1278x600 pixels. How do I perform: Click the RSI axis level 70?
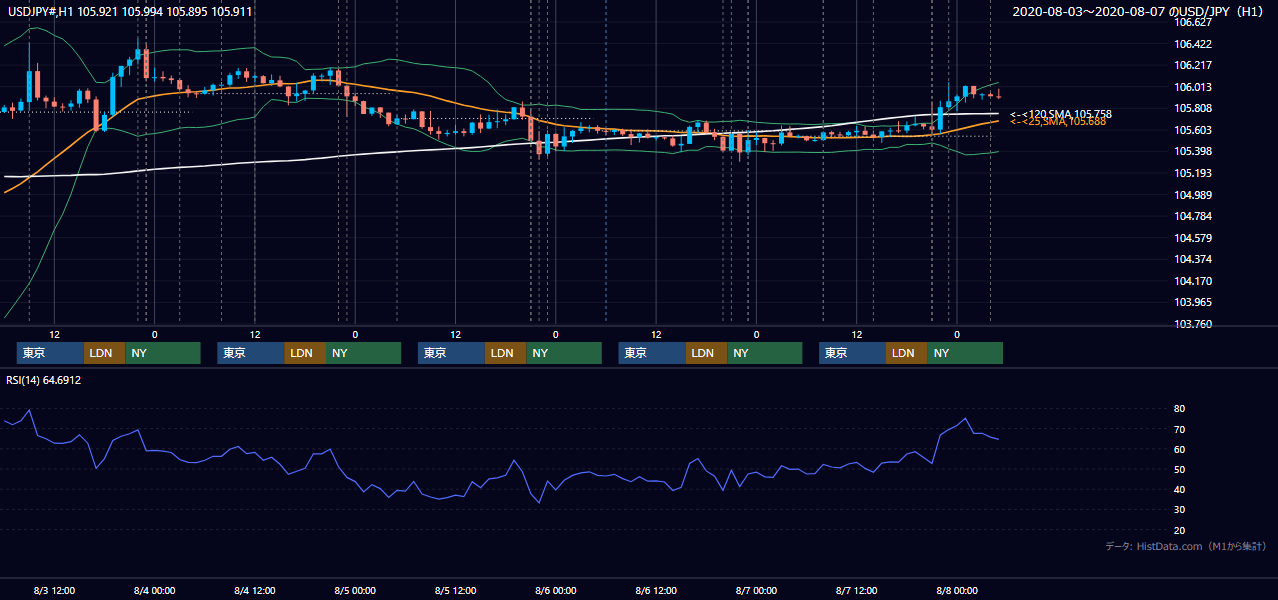click(1180, 429)
